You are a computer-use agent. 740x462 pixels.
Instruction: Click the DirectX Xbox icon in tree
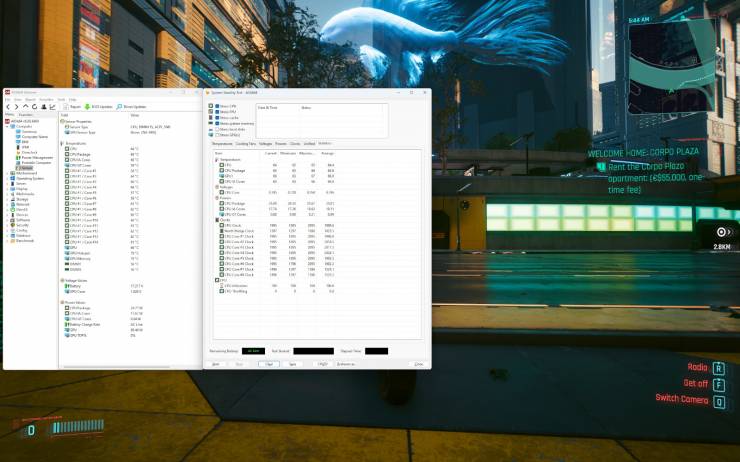(x=13, y=210)
